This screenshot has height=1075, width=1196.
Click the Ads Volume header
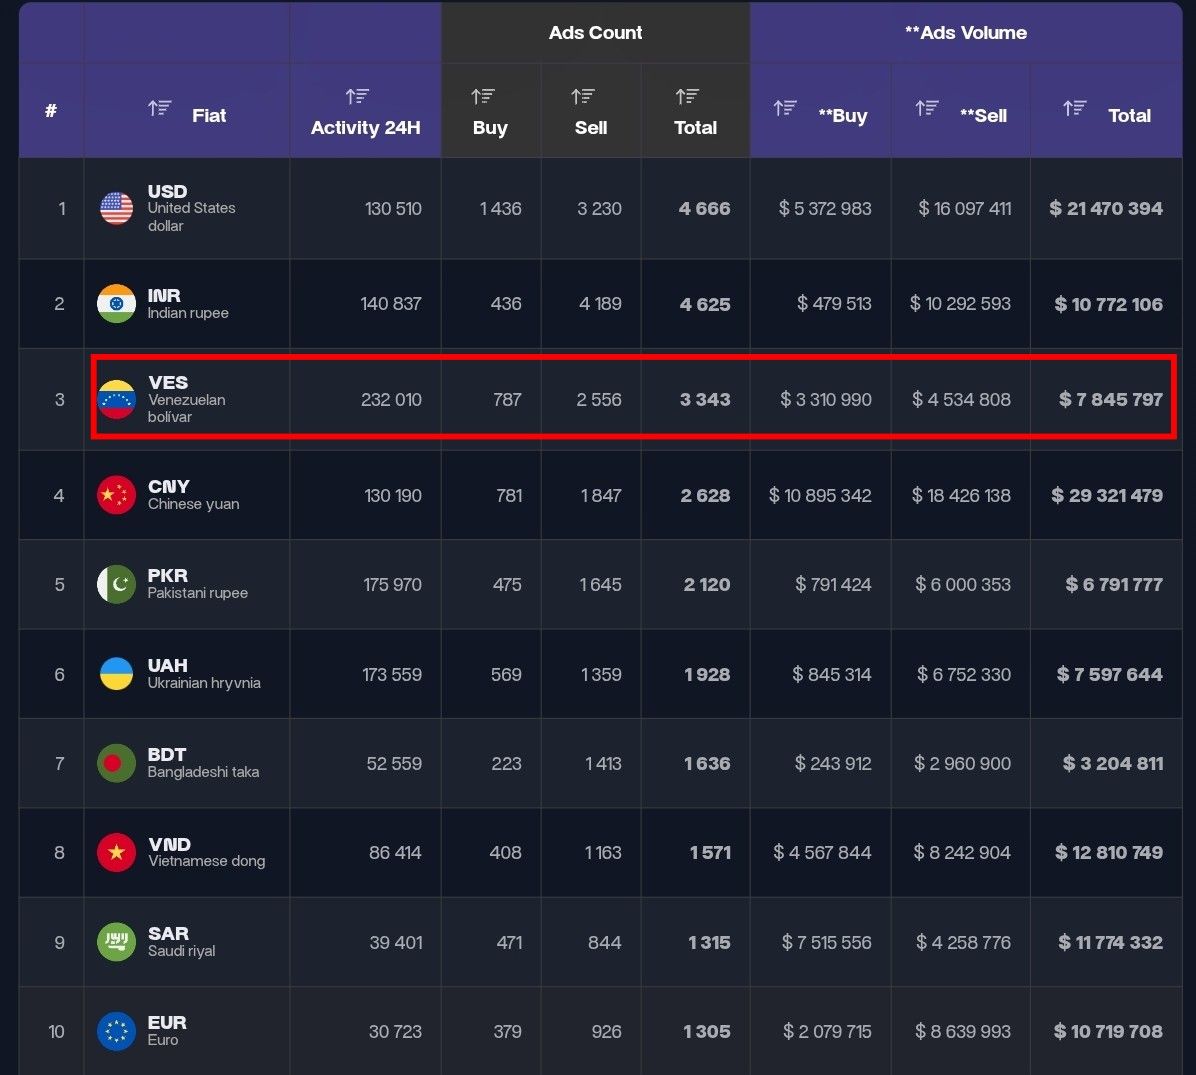966,32
